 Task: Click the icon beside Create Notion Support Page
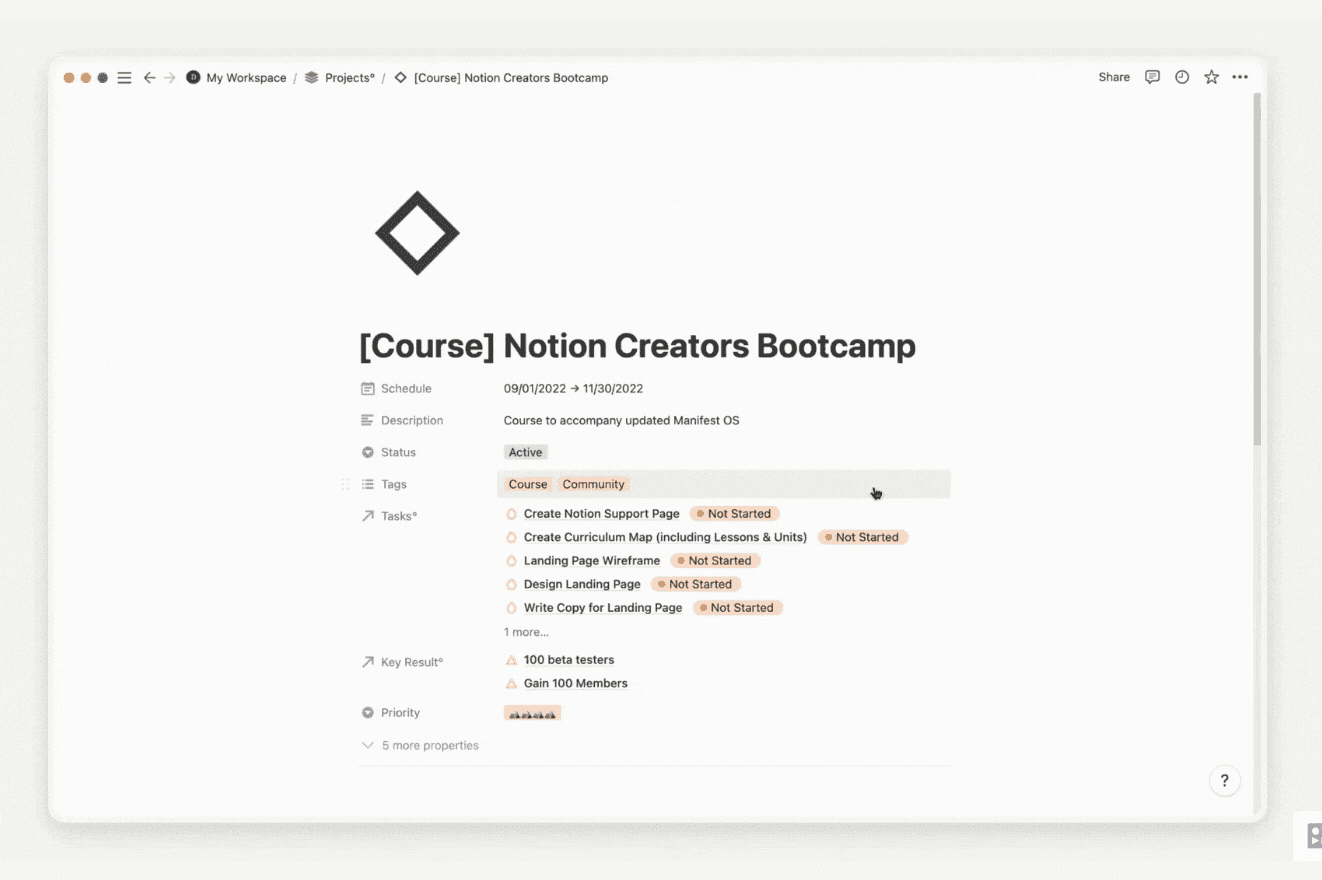[x=511, y=513]
